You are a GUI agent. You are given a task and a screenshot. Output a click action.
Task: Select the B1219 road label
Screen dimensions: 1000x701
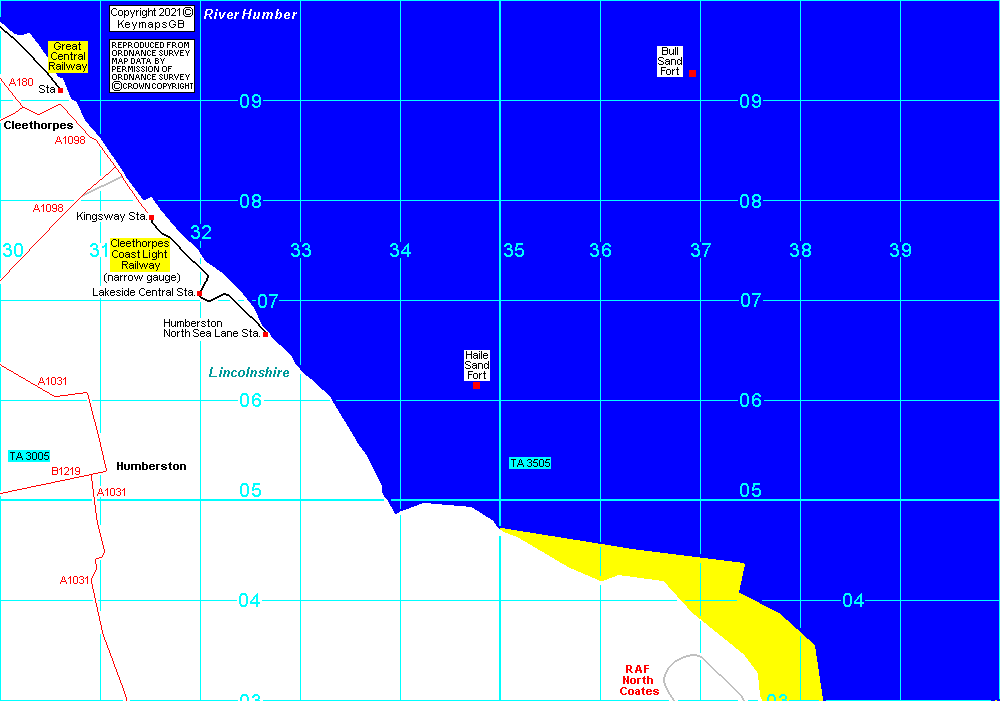(x=65, y=471)
